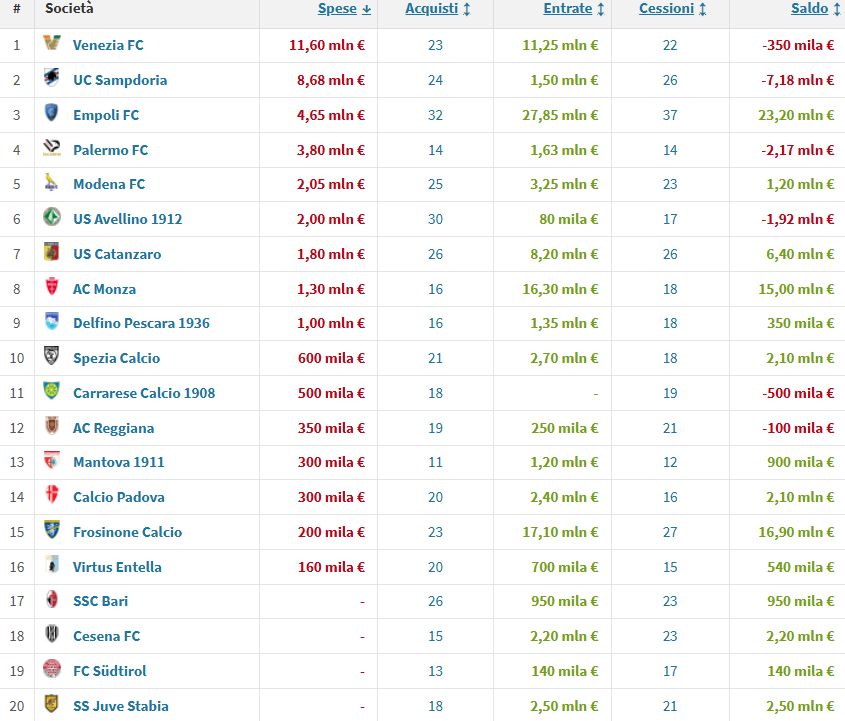Click Sampdoria's 24 acquisti count

[x=435, y=80]
